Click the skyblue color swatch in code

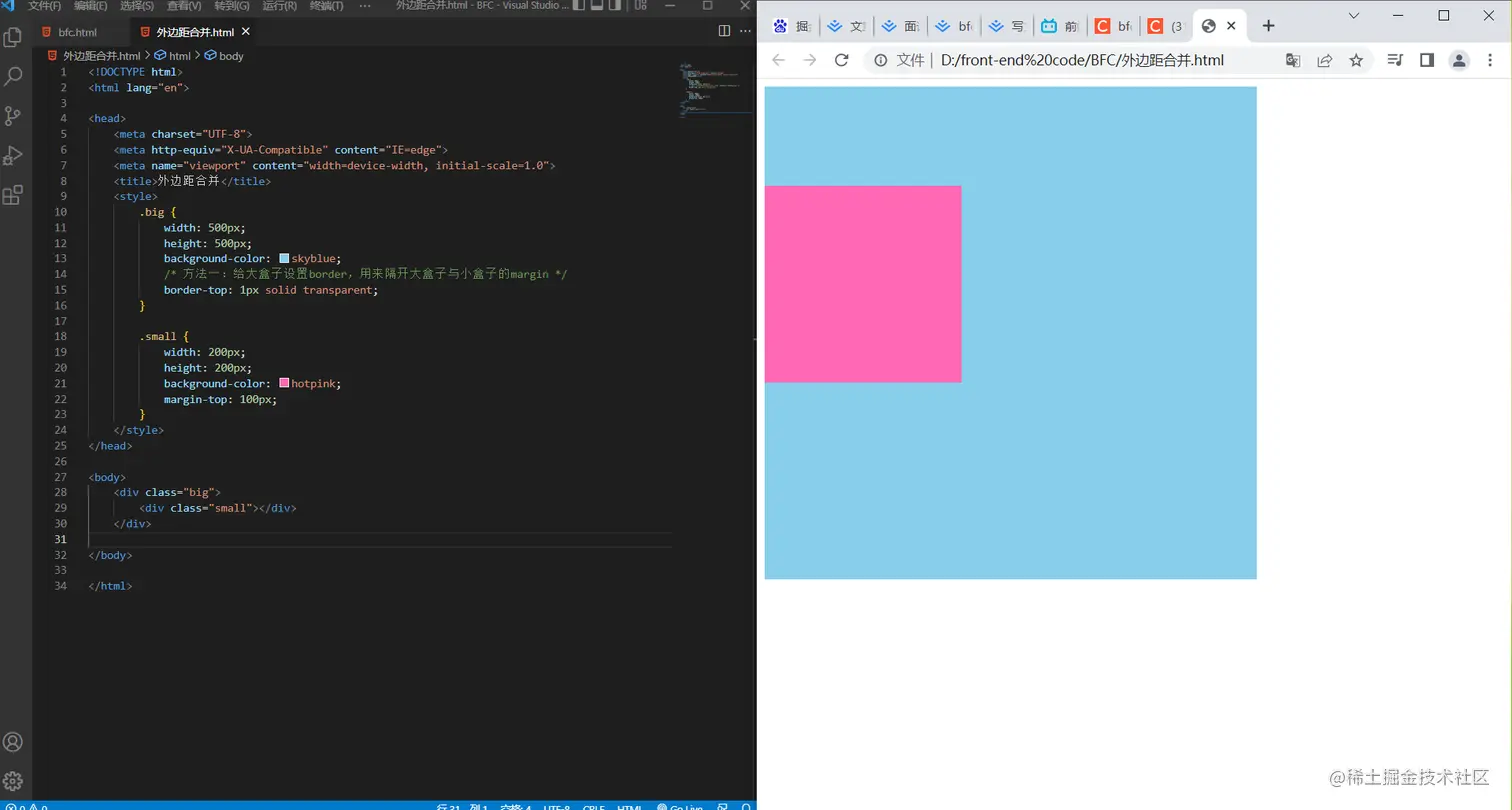[x=284, y=258]
